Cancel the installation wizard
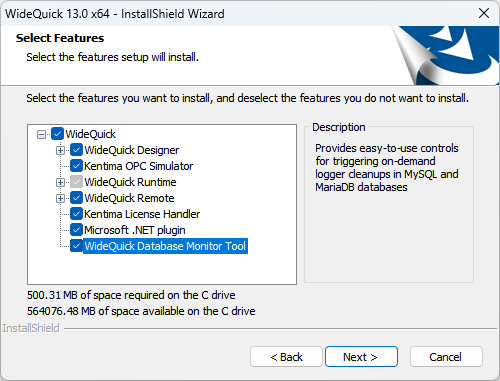Screen dimensions: 500x381 tap(446, 357)
